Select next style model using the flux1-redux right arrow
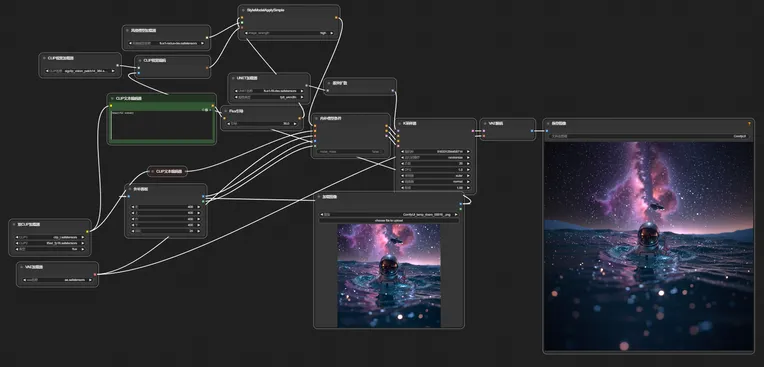Image resolution: width=764 pixels, height=367 pixels. point(203,43)
